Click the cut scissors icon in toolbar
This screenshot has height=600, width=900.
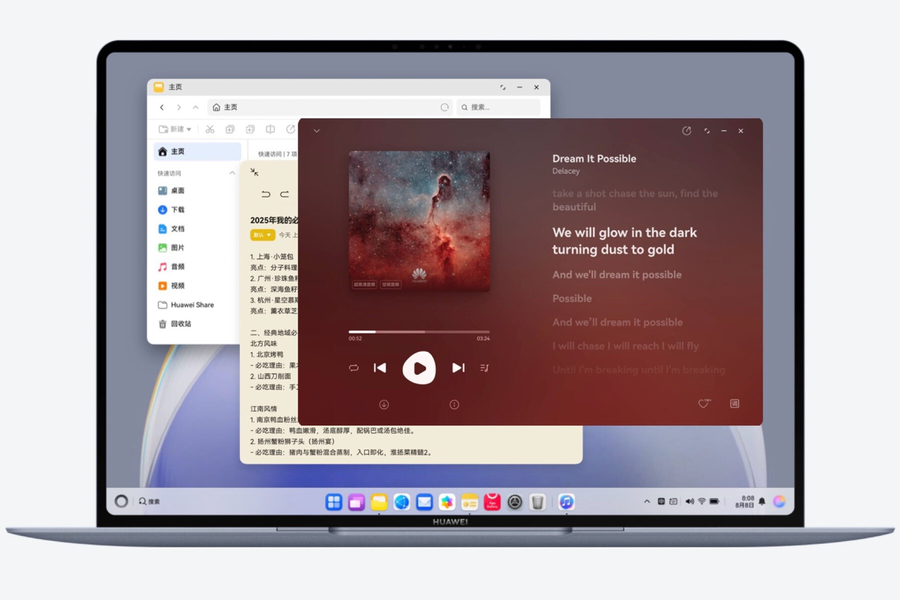pos(210,129)
